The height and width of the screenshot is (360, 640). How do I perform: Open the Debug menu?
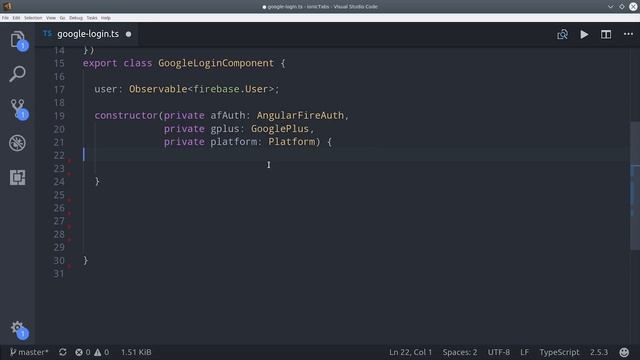[76, 18]
